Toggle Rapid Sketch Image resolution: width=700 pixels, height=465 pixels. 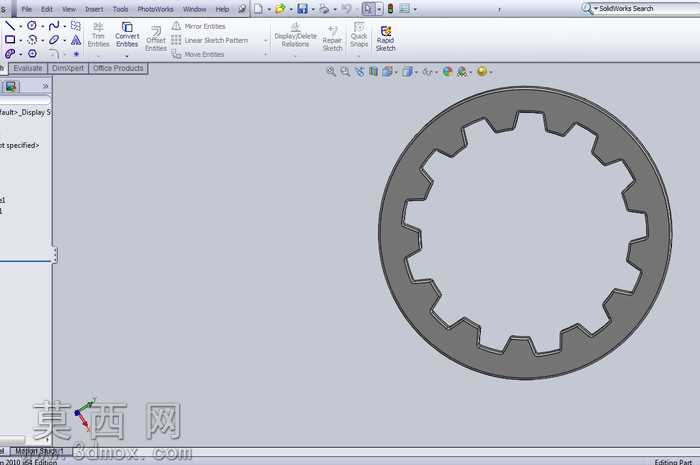click(386, 38)
